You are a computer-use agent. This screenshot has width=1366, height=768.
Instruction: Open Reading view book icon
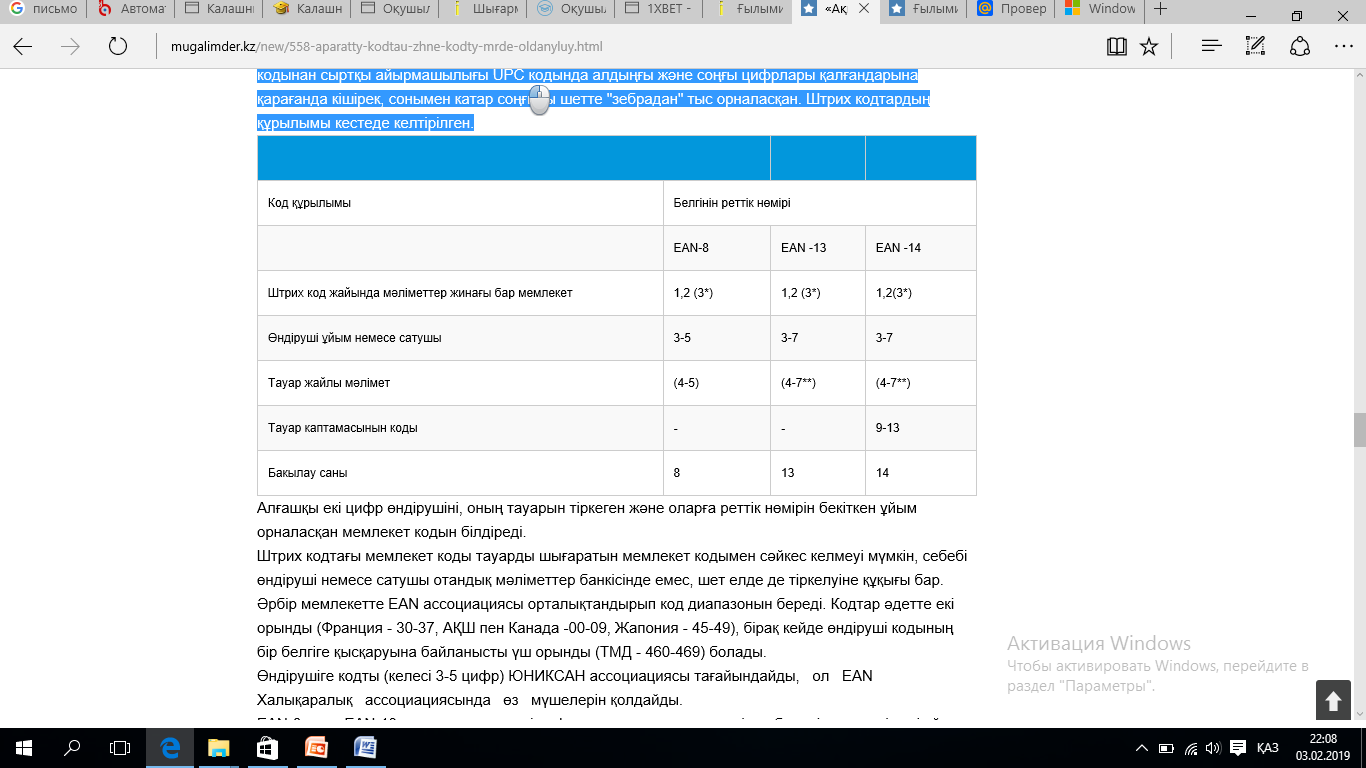1117,46
